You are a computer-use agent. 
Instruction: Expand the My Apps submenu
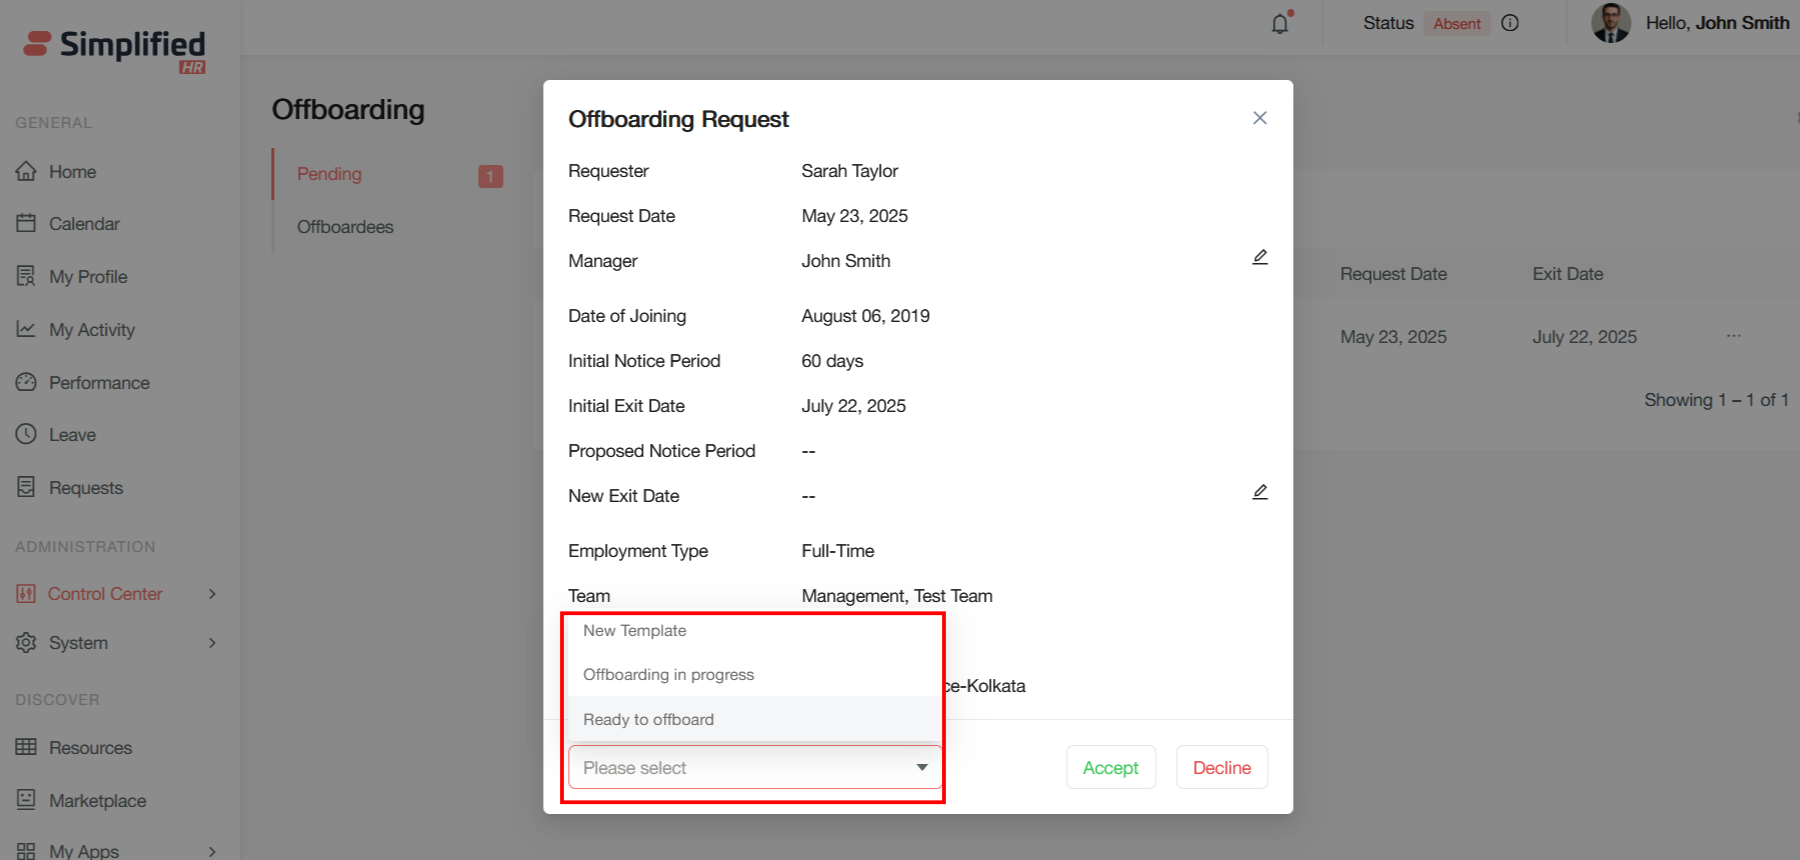pos(212,851)
